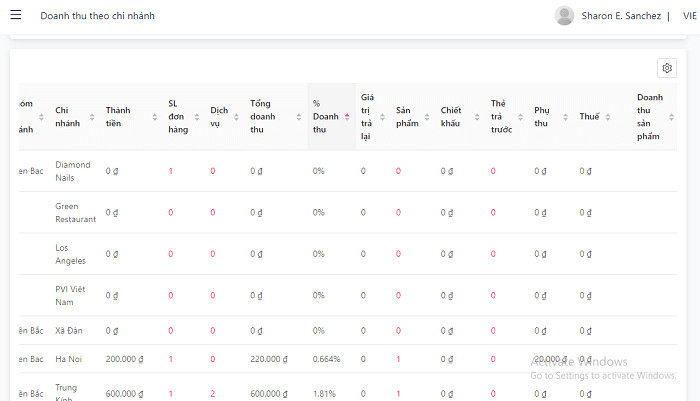
Task: Open VIE language selector
Action: (688, 16)
